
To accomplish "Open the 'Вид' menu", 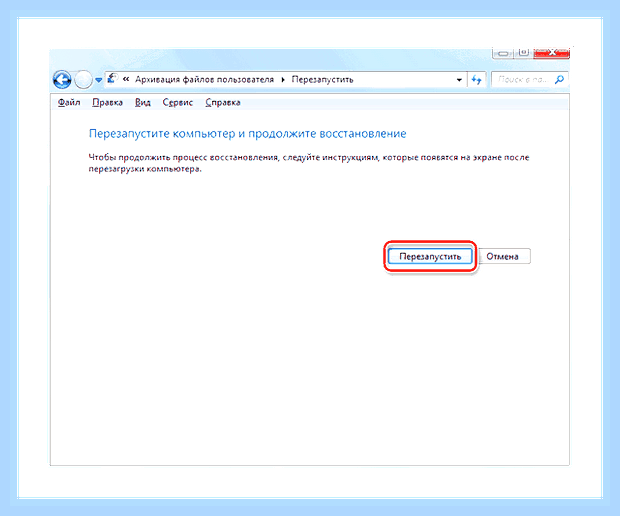I will point(143,102).
